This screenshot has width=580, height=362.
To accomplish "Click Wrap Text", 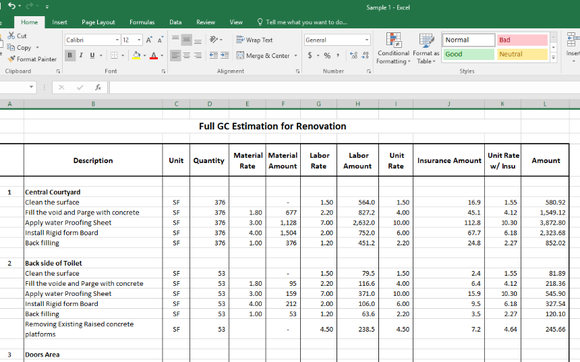I will tap(255, 40).
